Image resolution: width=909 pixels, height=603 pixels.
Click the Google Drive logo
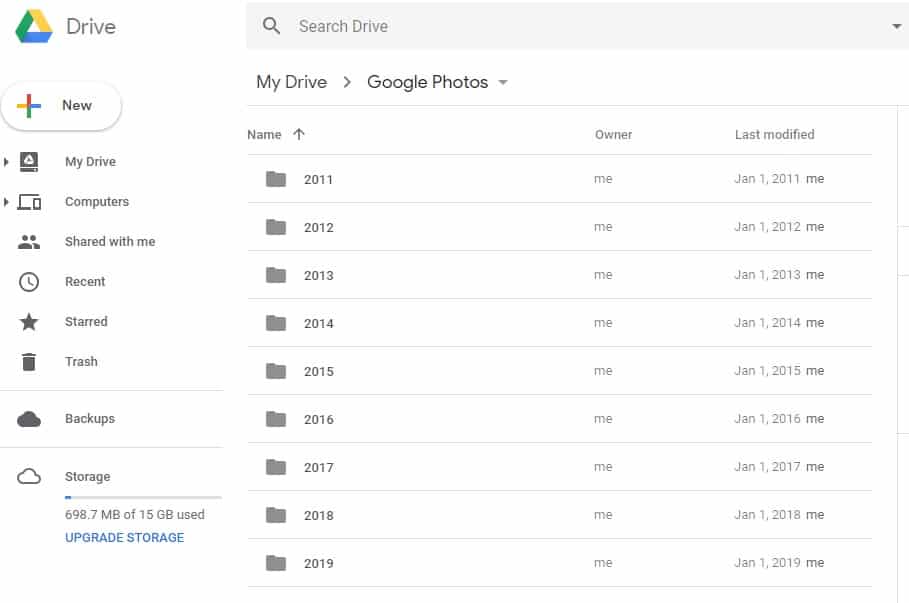[x=34, y=27]
